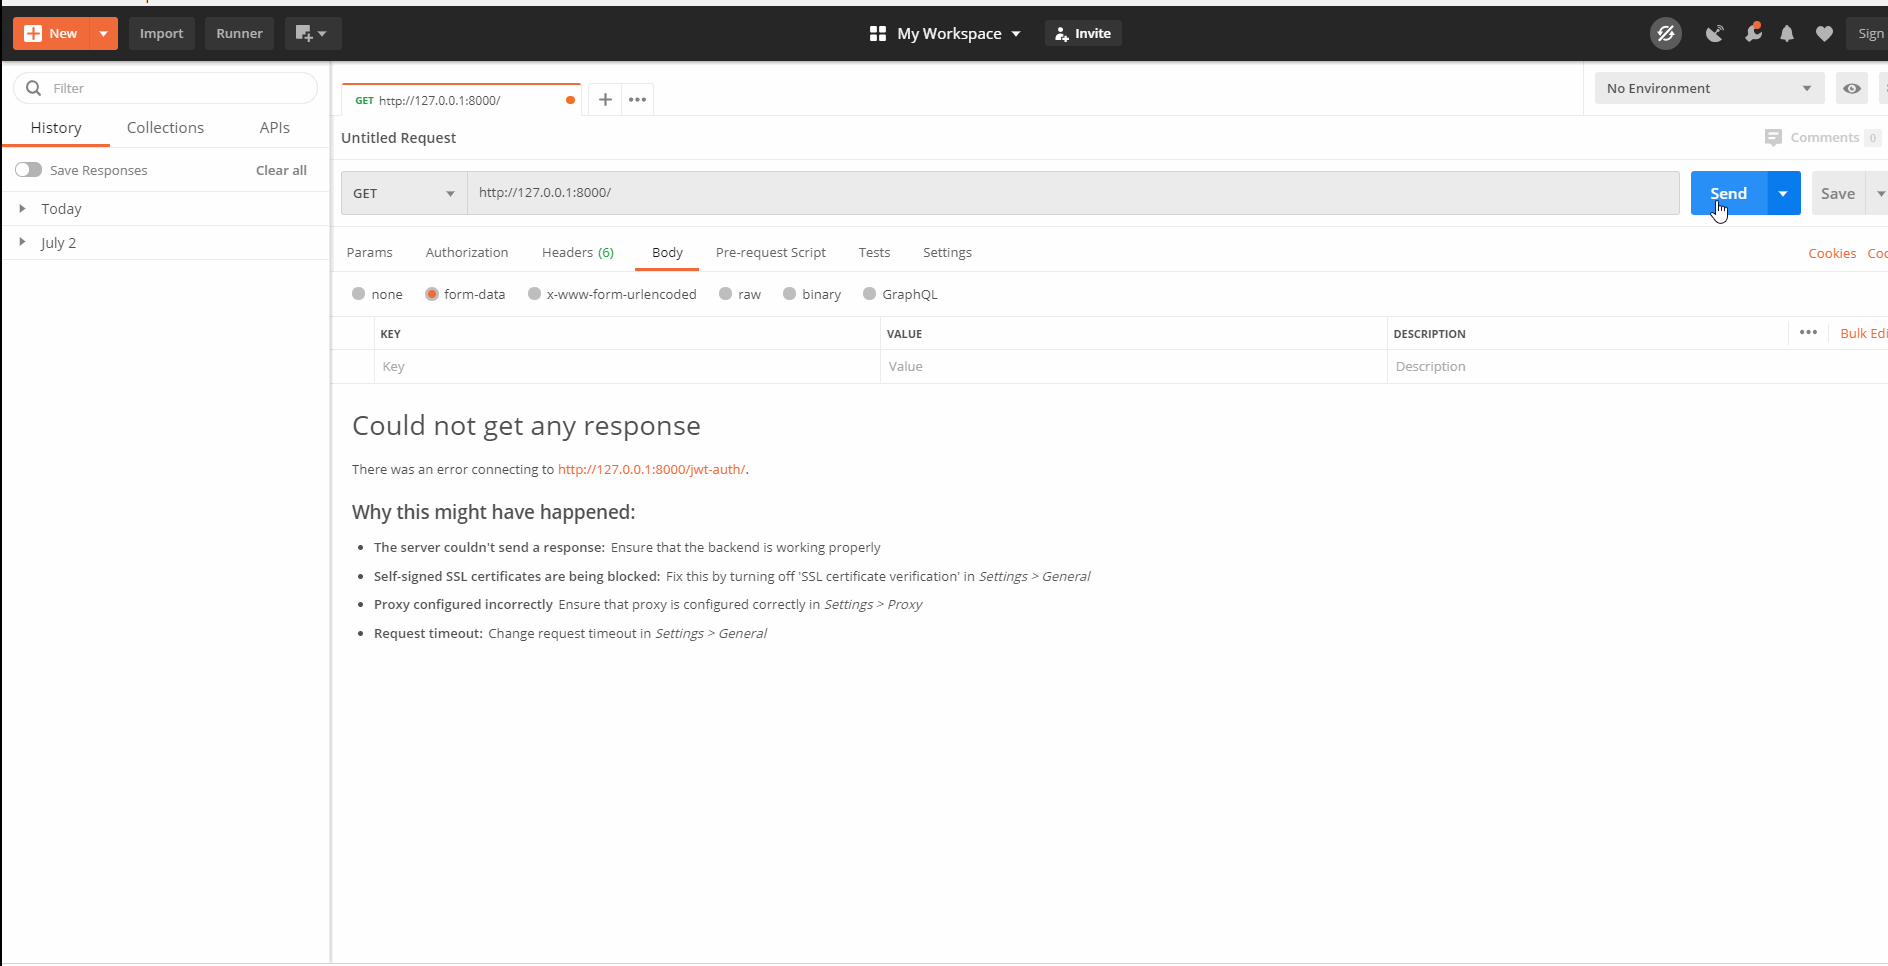Viewport: 1888px width, 966px height.
Task: Choose the x-www-form-urlencoded body option
Action: point(536,293)
